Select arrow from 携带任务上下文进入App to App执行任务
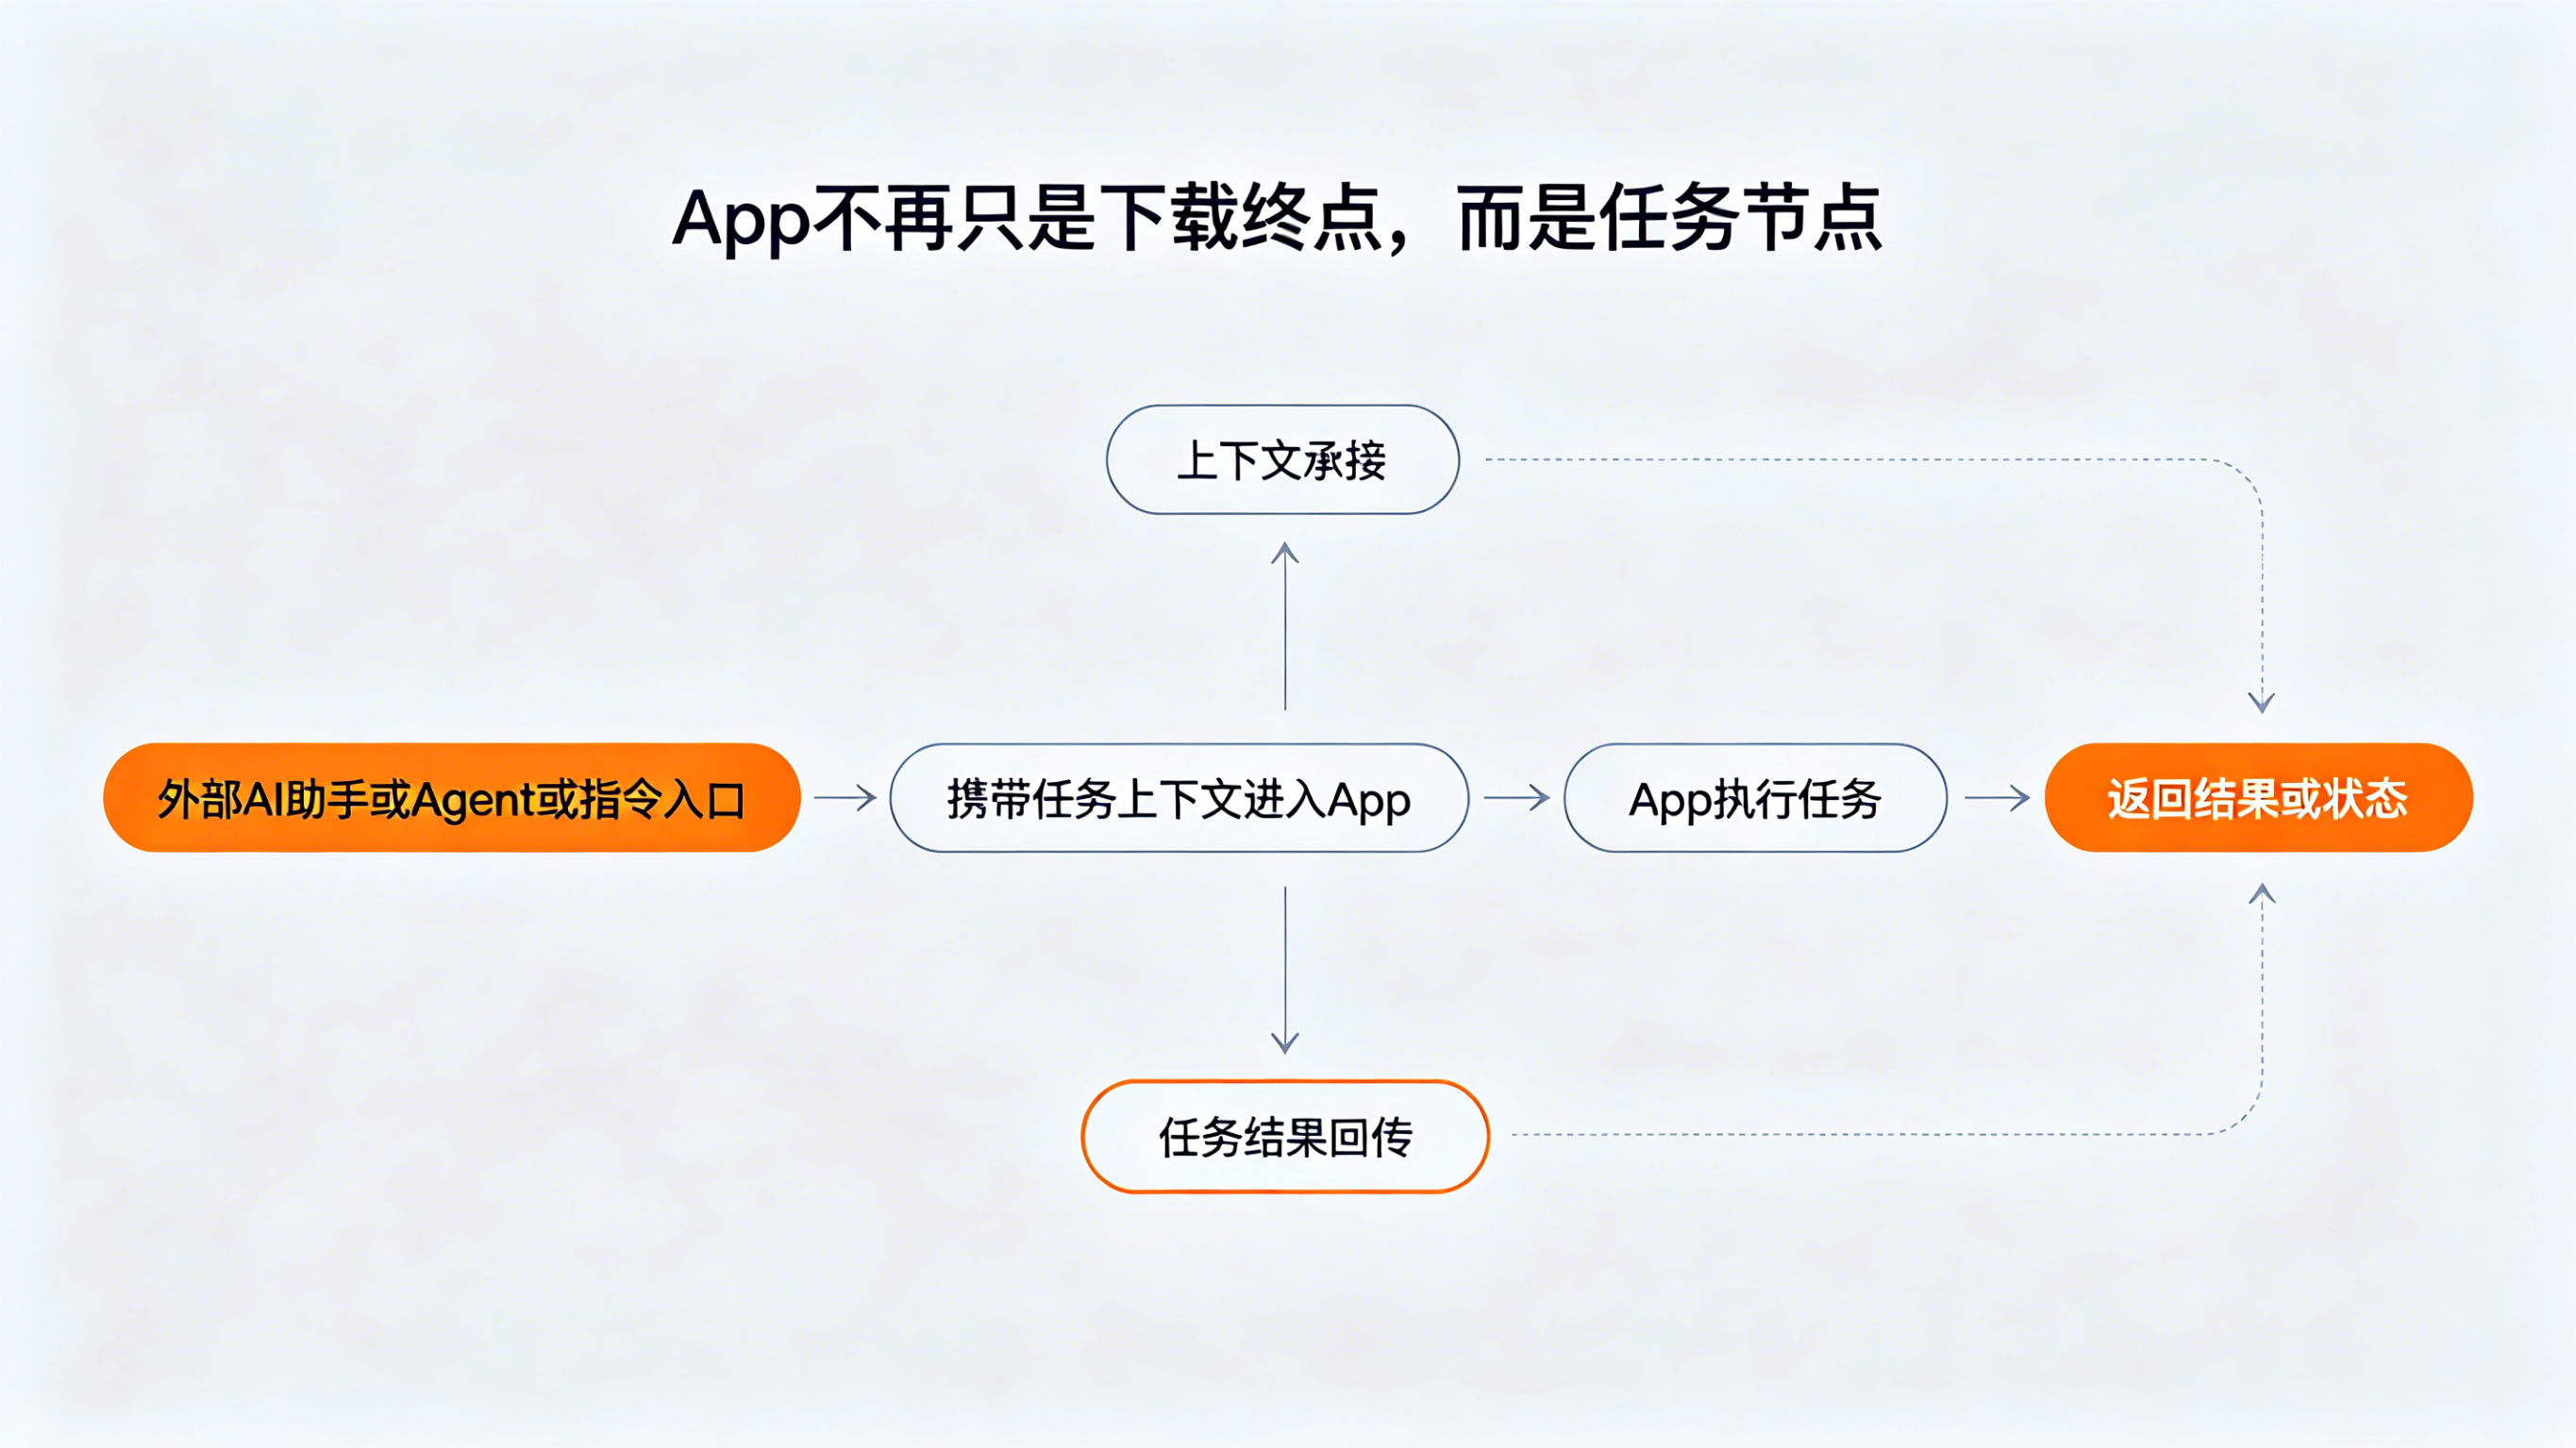 coord(1516,798)
